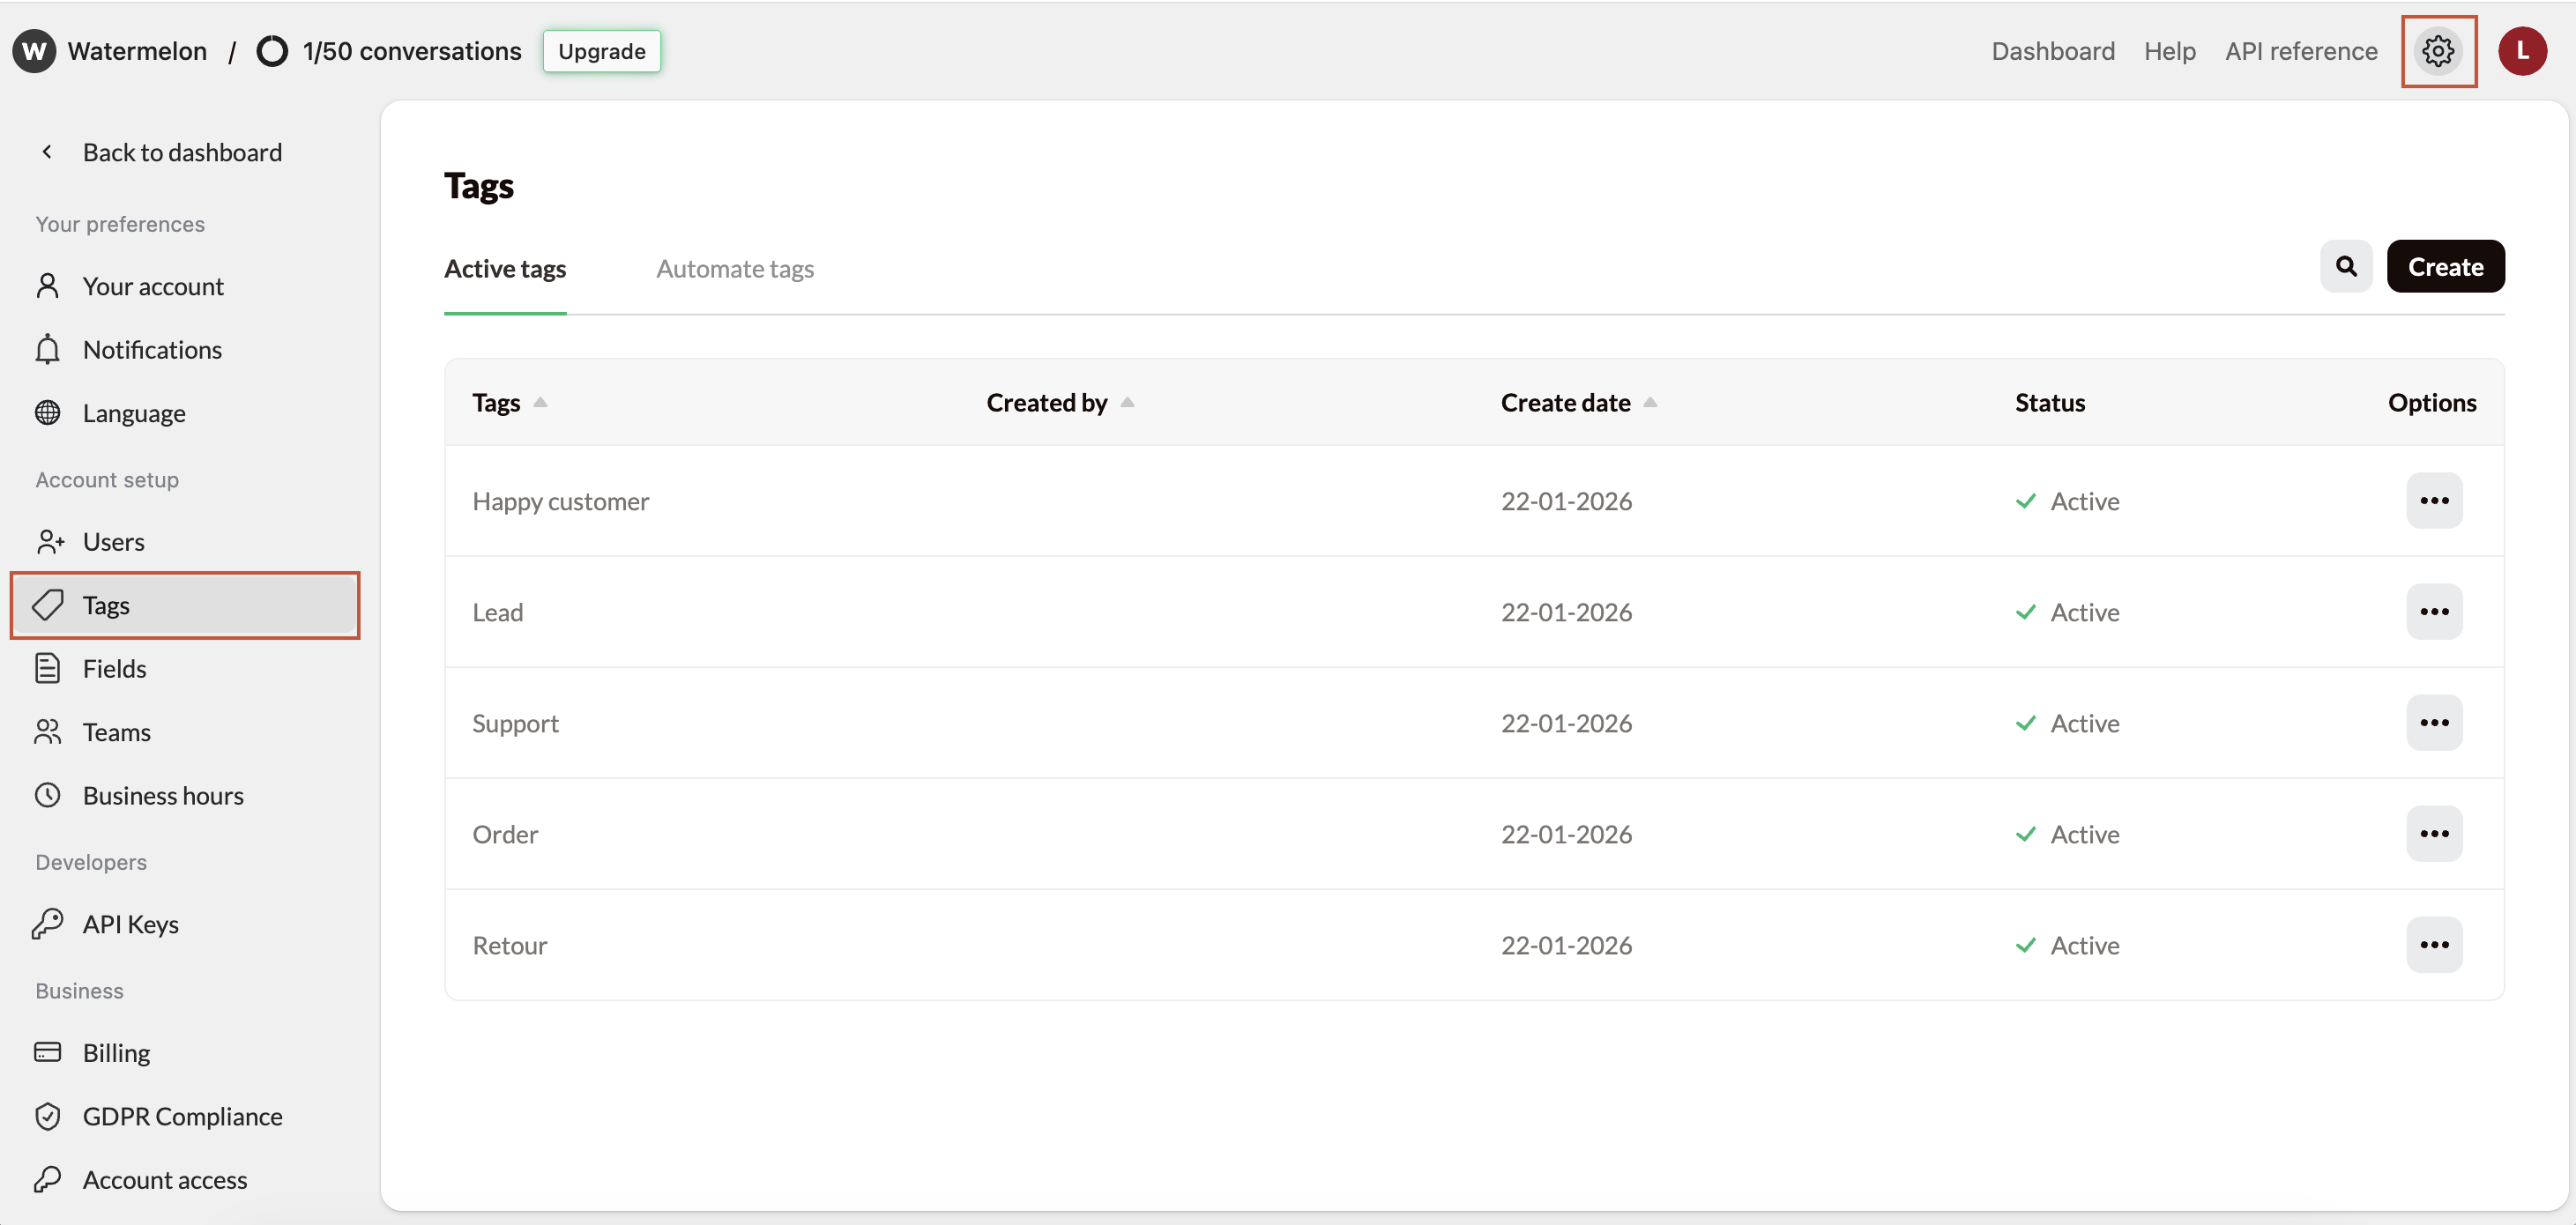Switch to the Automate tags tab
Image resolution: width=2576 pixels, height=1225 pixels.
[x=735, y=268]
